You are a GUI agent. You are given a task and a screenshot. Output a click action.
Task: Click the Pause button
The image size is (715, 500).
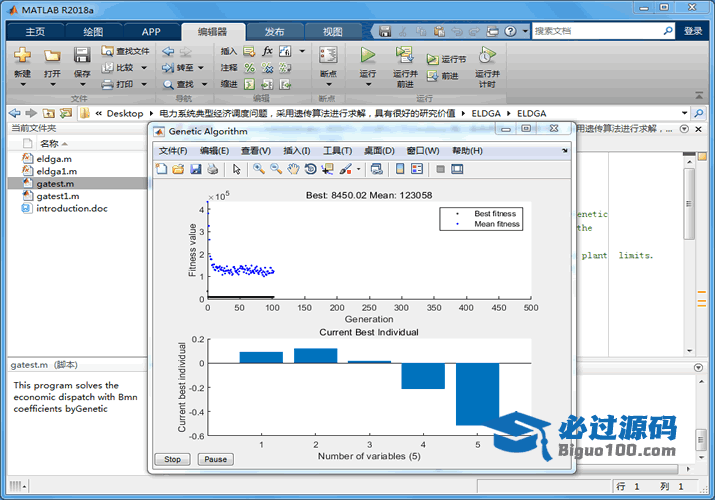(x=215, y=459)
